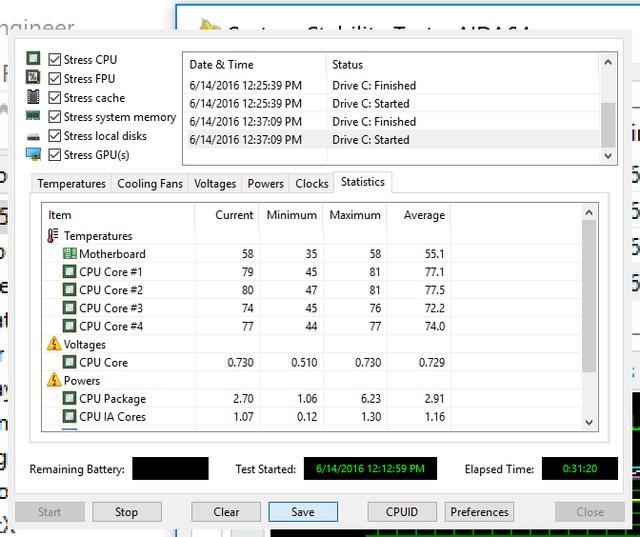The image size is (640, 537).
Task: Click the Date & Time column header
Action: pyautogui.click(x=255, y=65)
